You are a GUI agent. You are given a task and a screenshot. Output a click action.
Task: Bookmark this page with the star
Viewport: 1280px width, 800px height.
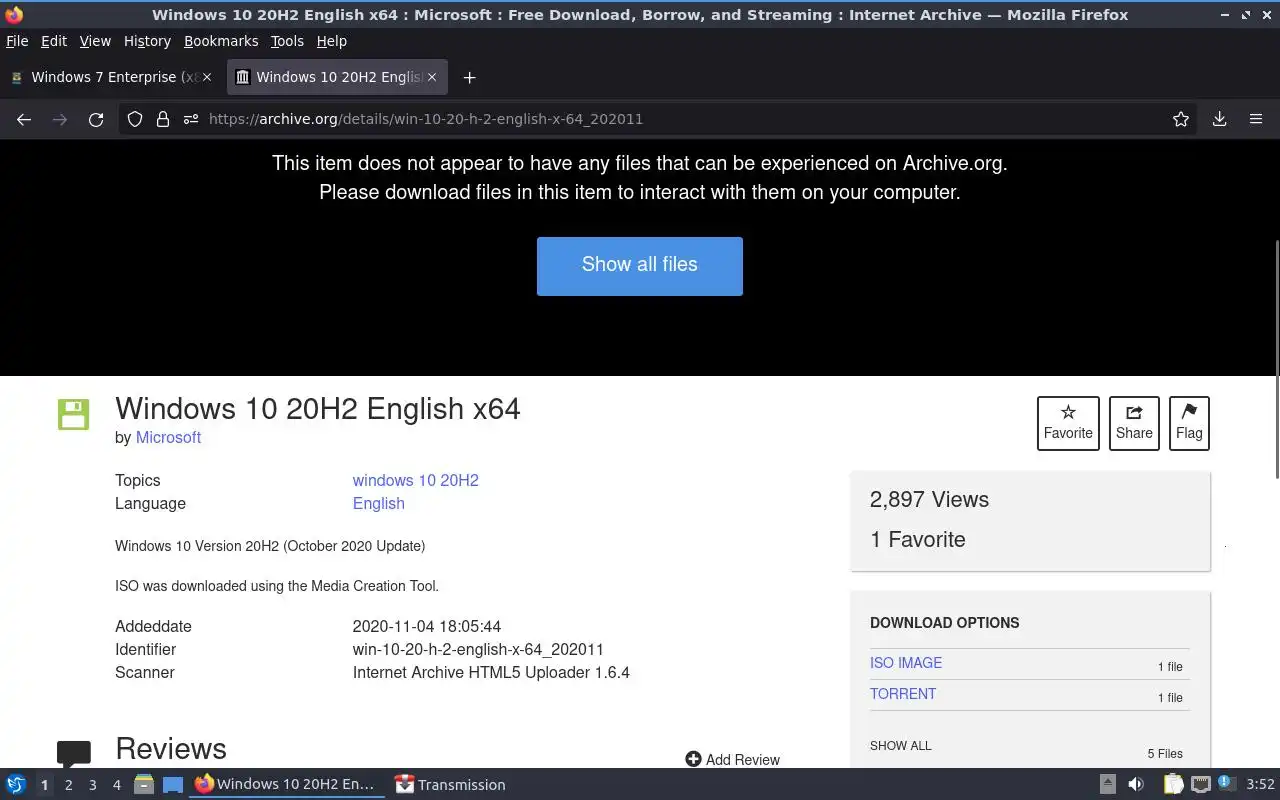pyautogui.click(x=1181, y=119)
